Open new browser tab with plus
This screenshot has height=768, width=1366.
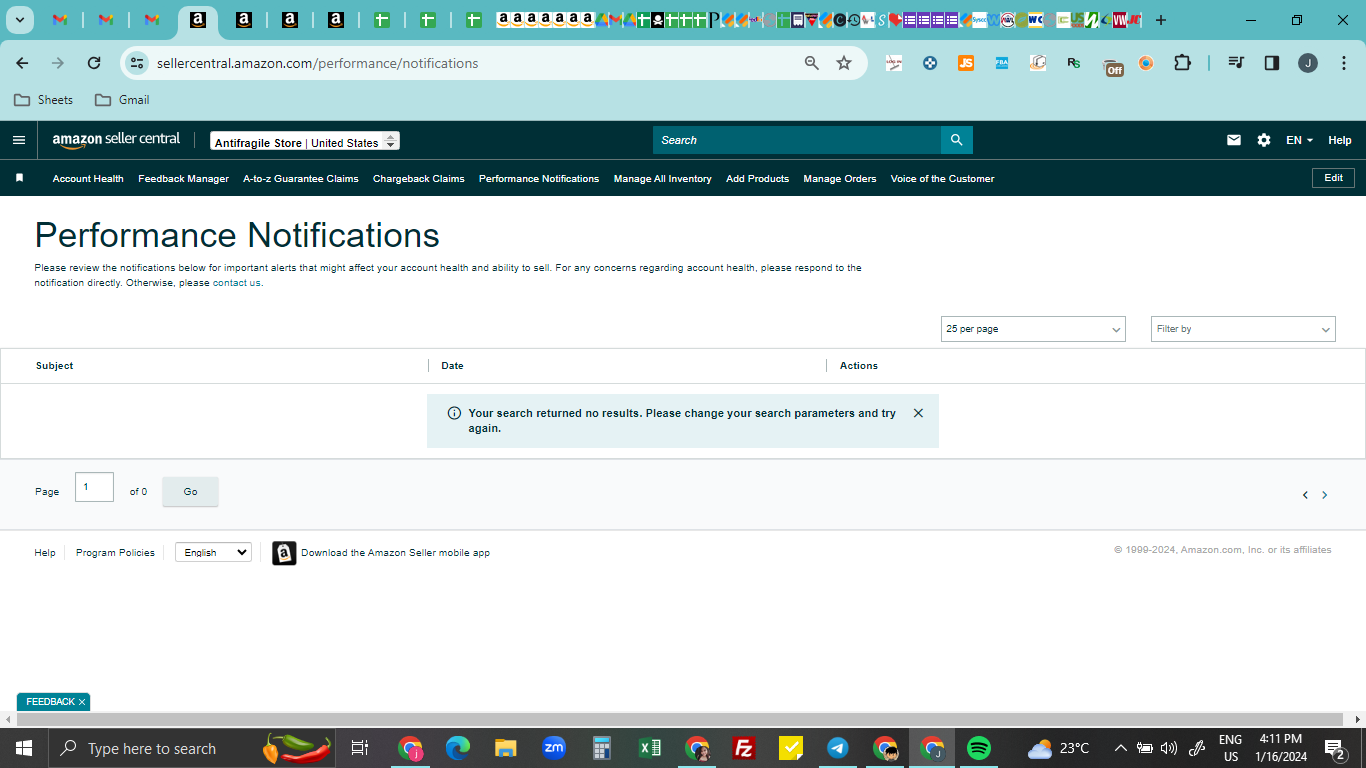[1161, 20]
